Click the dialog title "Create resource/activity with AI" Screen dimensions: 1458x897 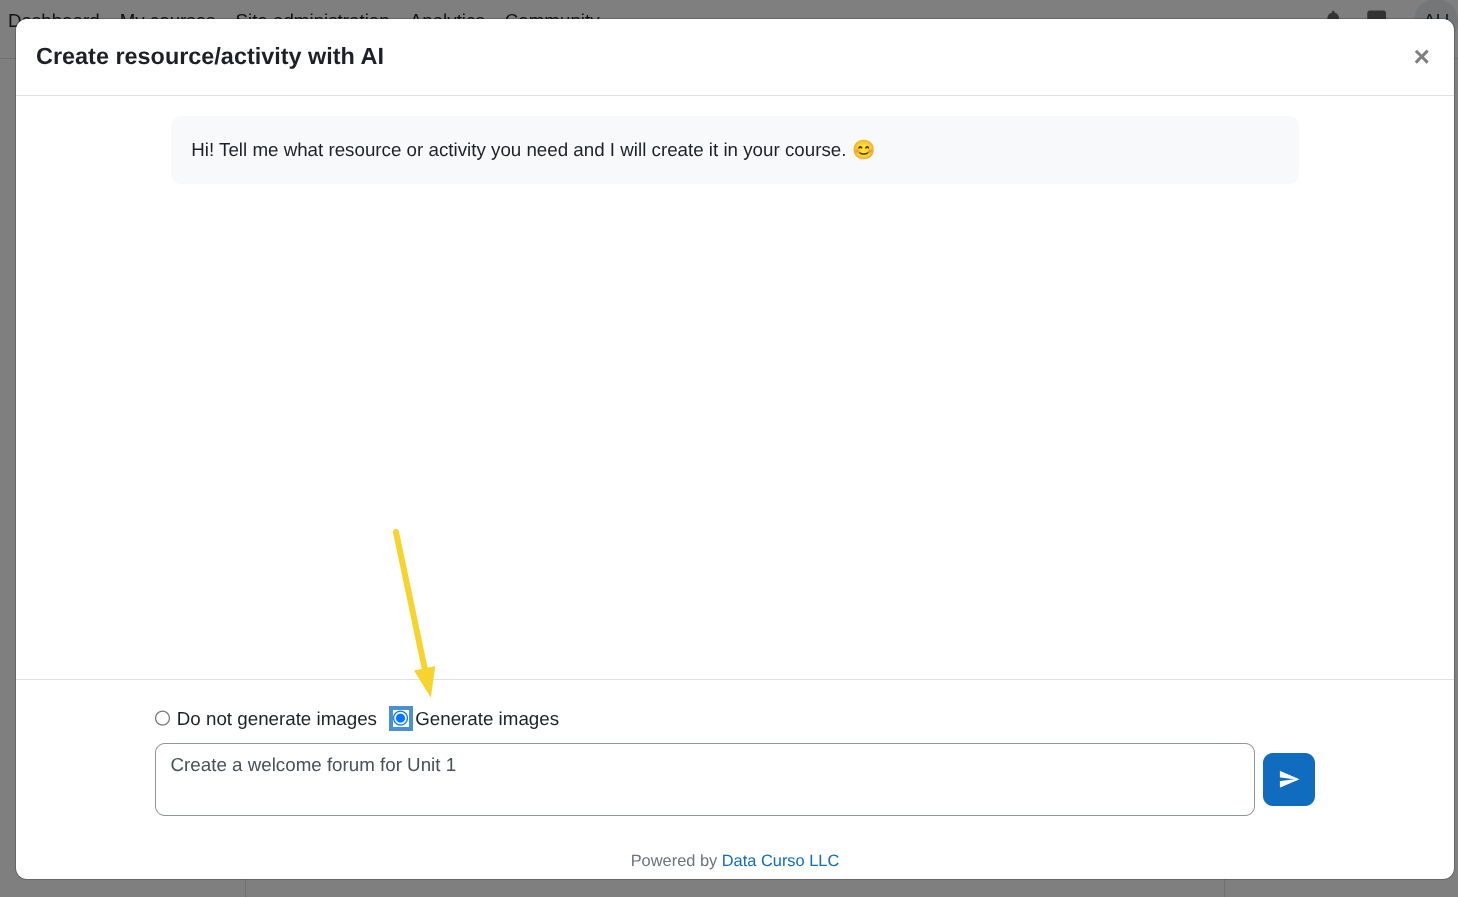[210, 57]
